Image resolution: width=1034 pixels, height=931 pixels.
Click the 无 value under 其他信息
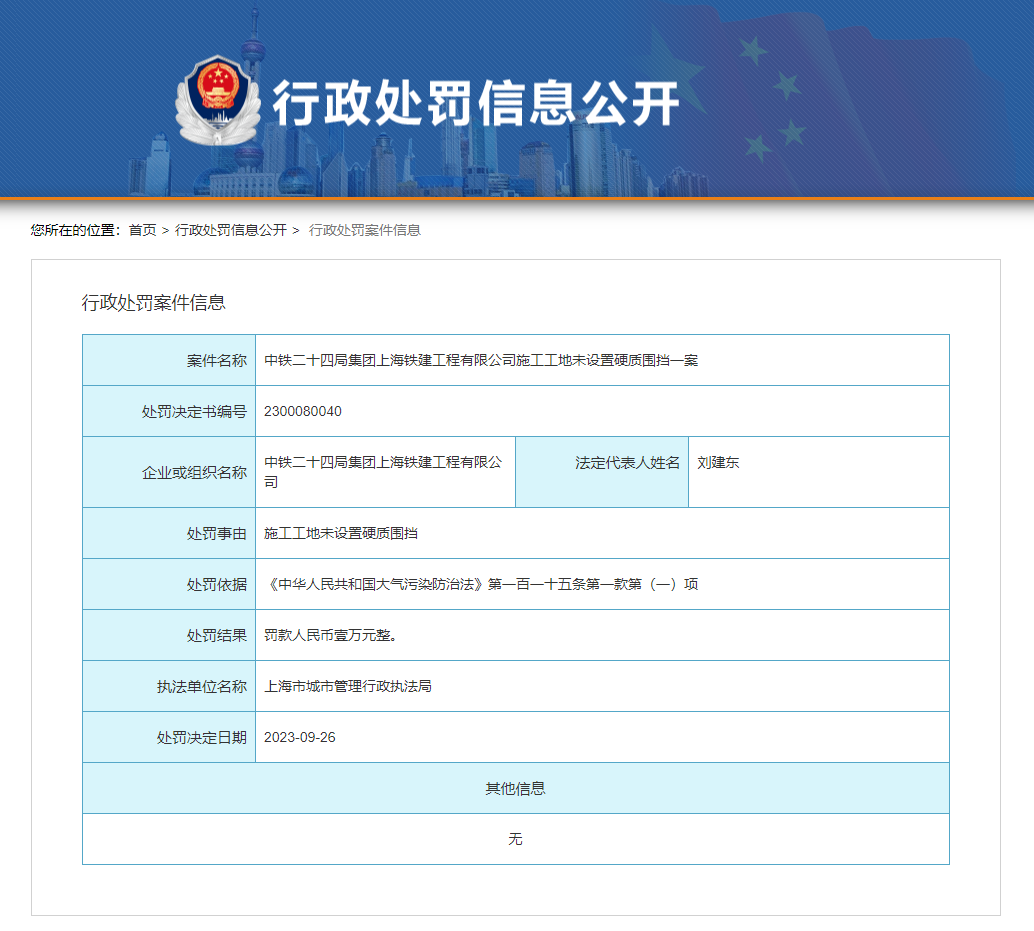coord(516,839)
